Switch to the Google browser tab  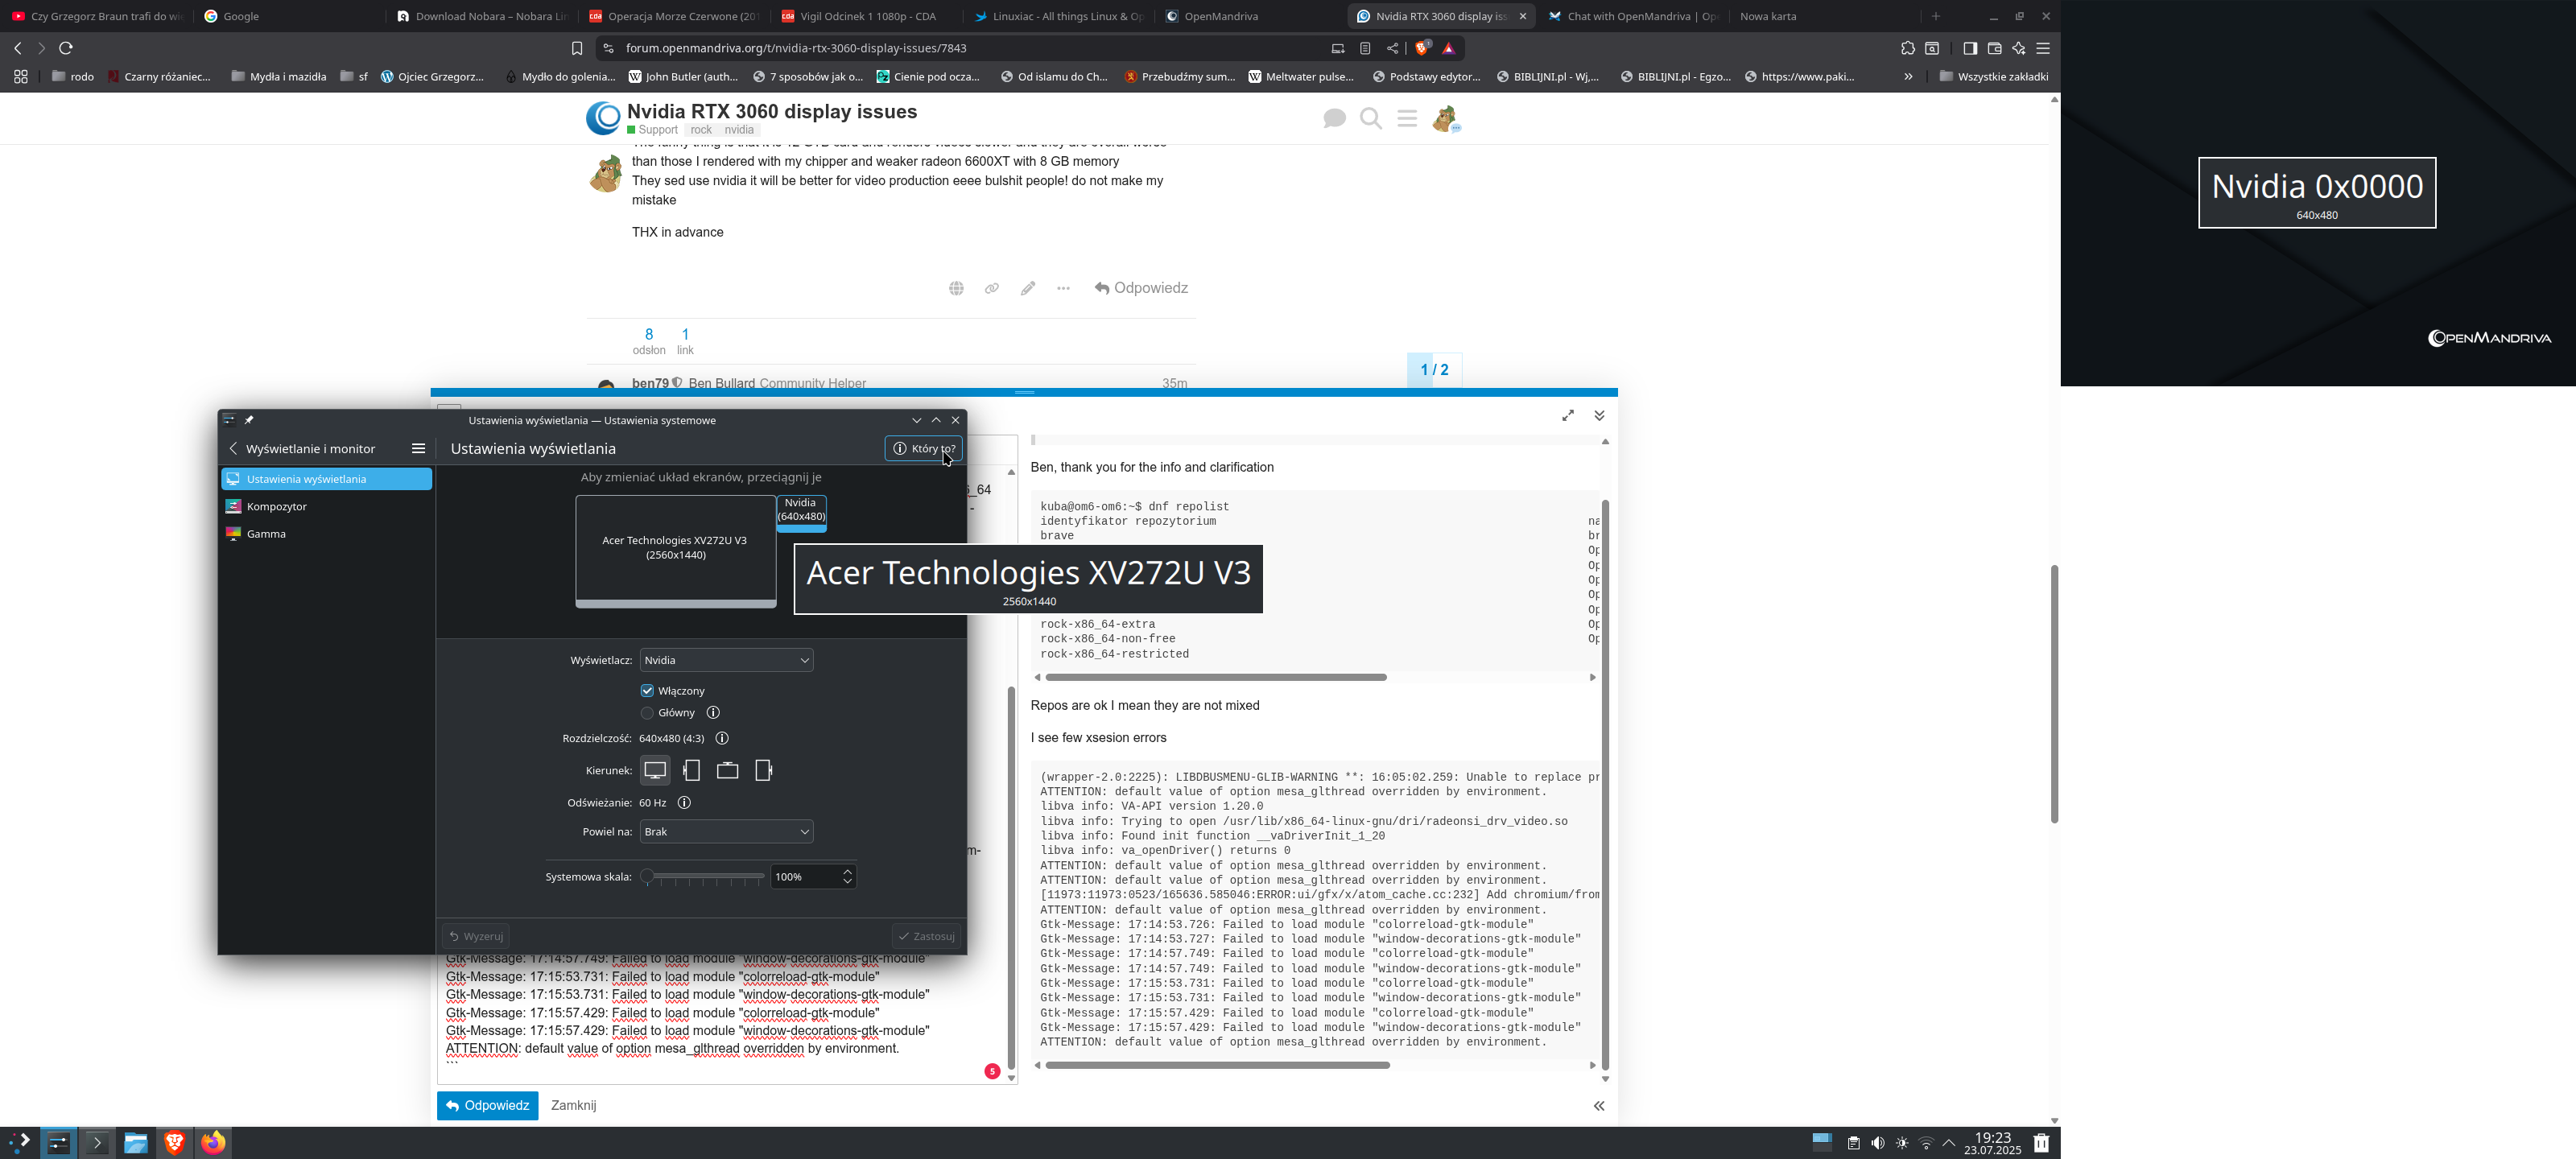285,16
